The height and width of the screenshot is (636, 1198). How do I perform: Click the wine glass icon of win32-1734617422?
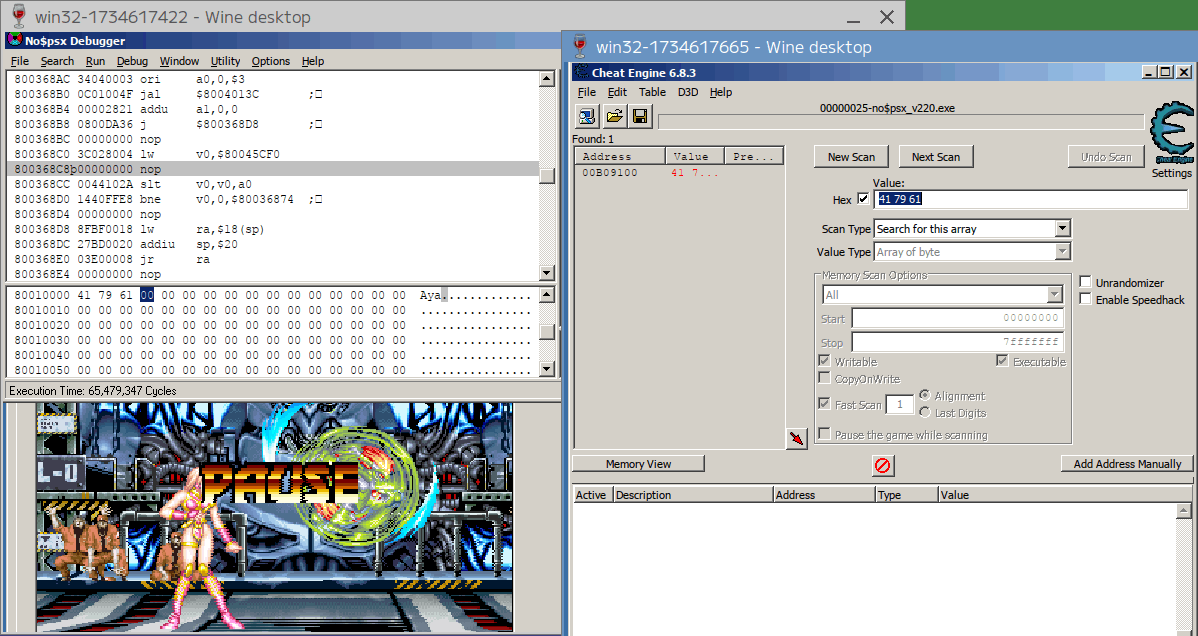pos(18,16)
